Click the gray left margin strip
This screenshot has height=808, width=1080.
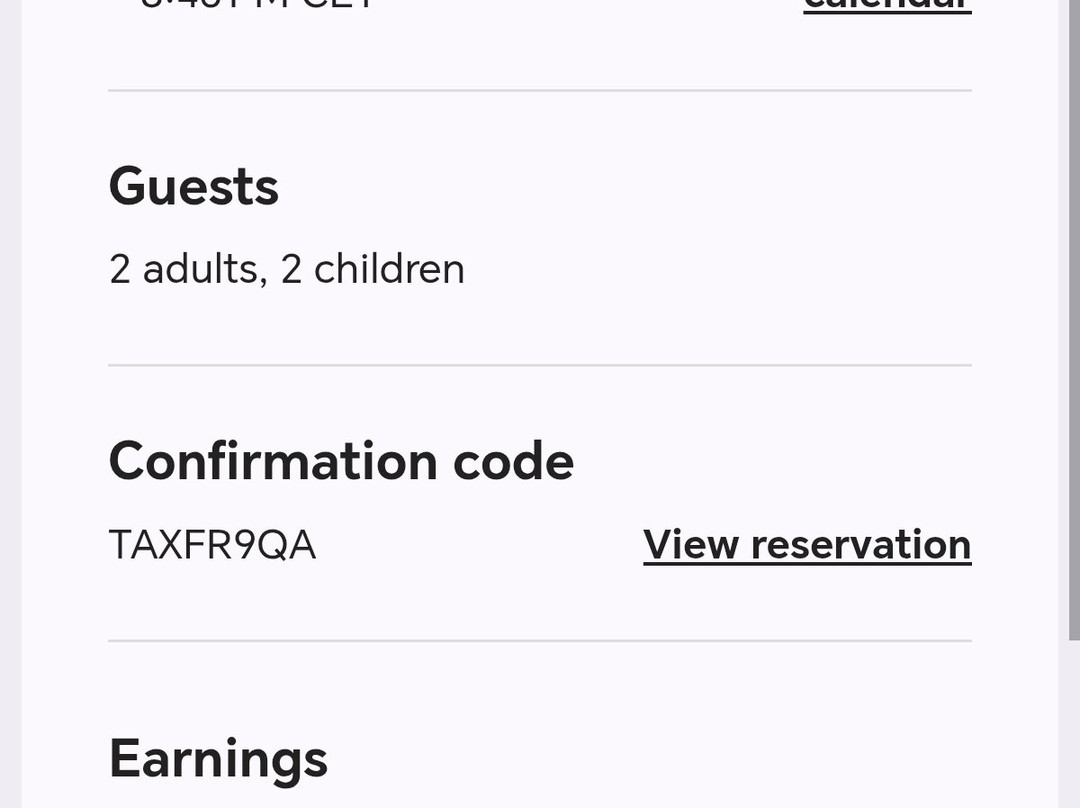pyautogui.click(x=10, y=400)
